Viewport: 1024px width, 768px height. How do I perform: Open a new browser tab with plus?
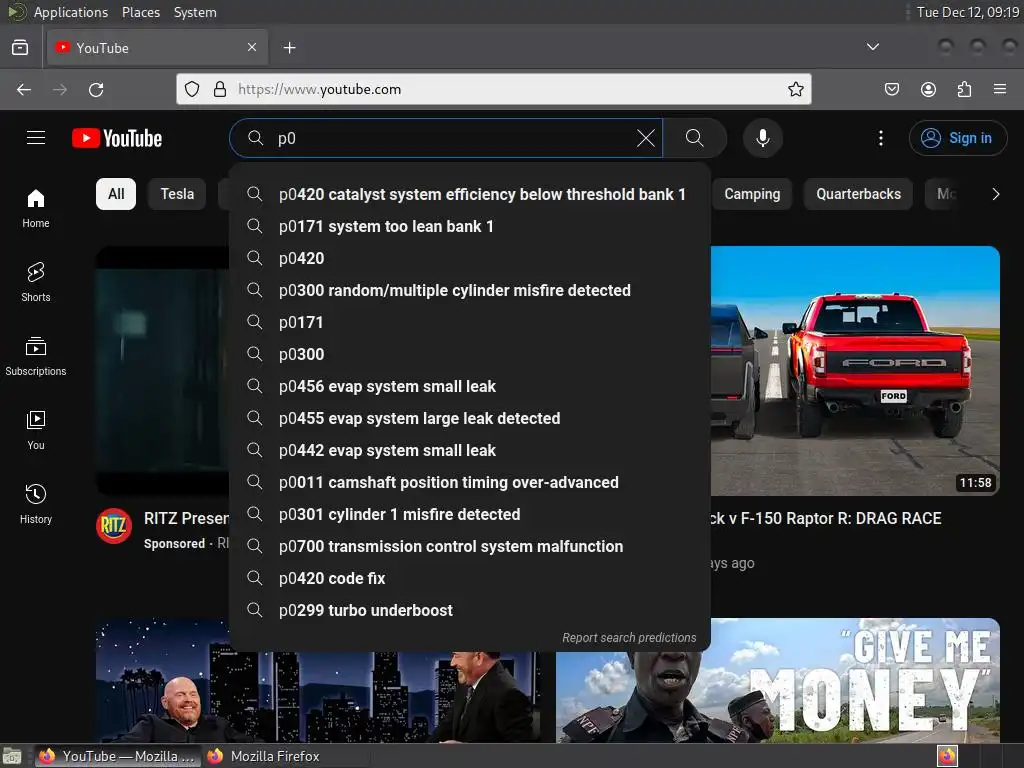[290, 48]
